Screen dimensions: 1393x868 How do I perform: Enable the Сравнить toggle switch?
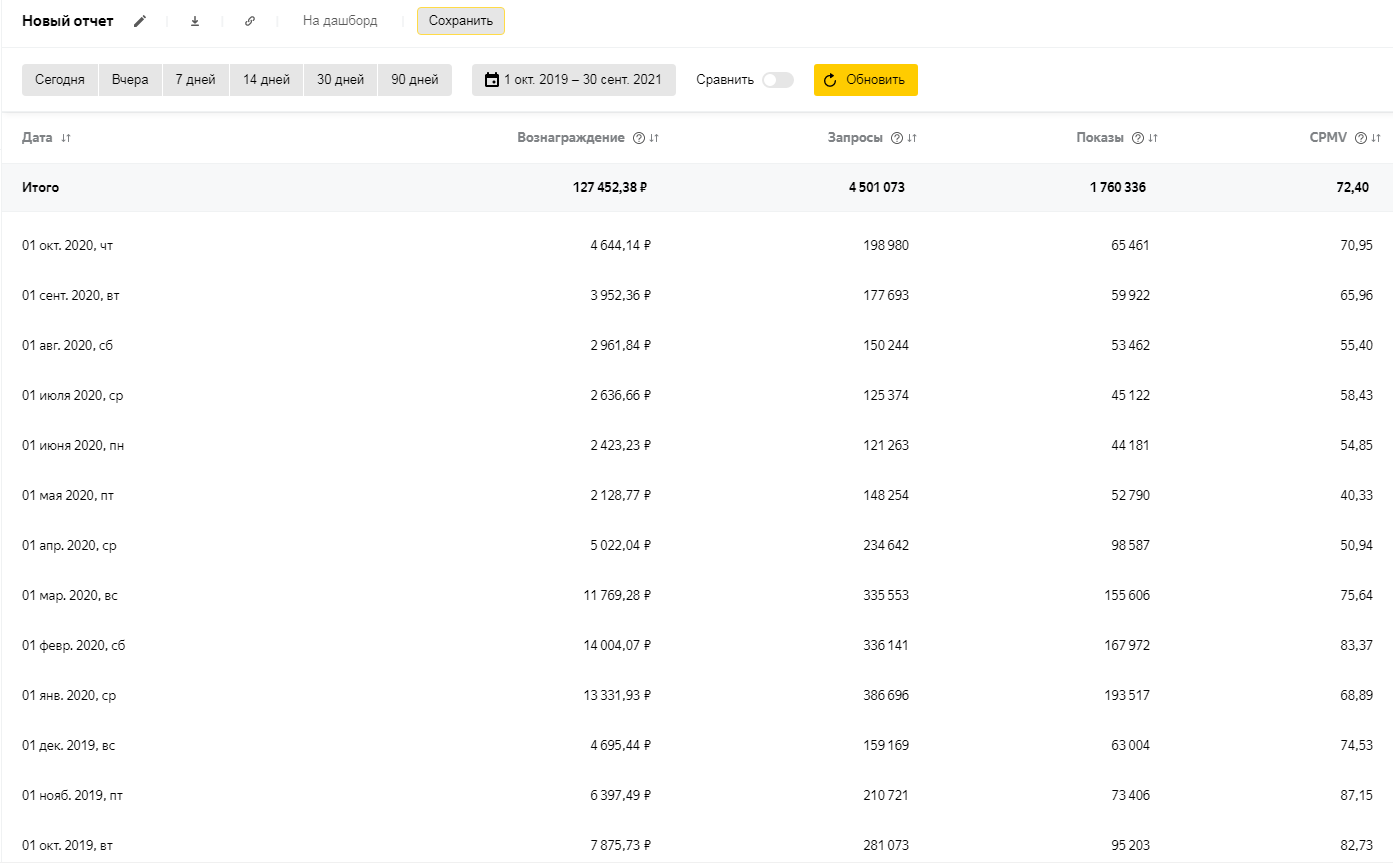coord(777,80)
